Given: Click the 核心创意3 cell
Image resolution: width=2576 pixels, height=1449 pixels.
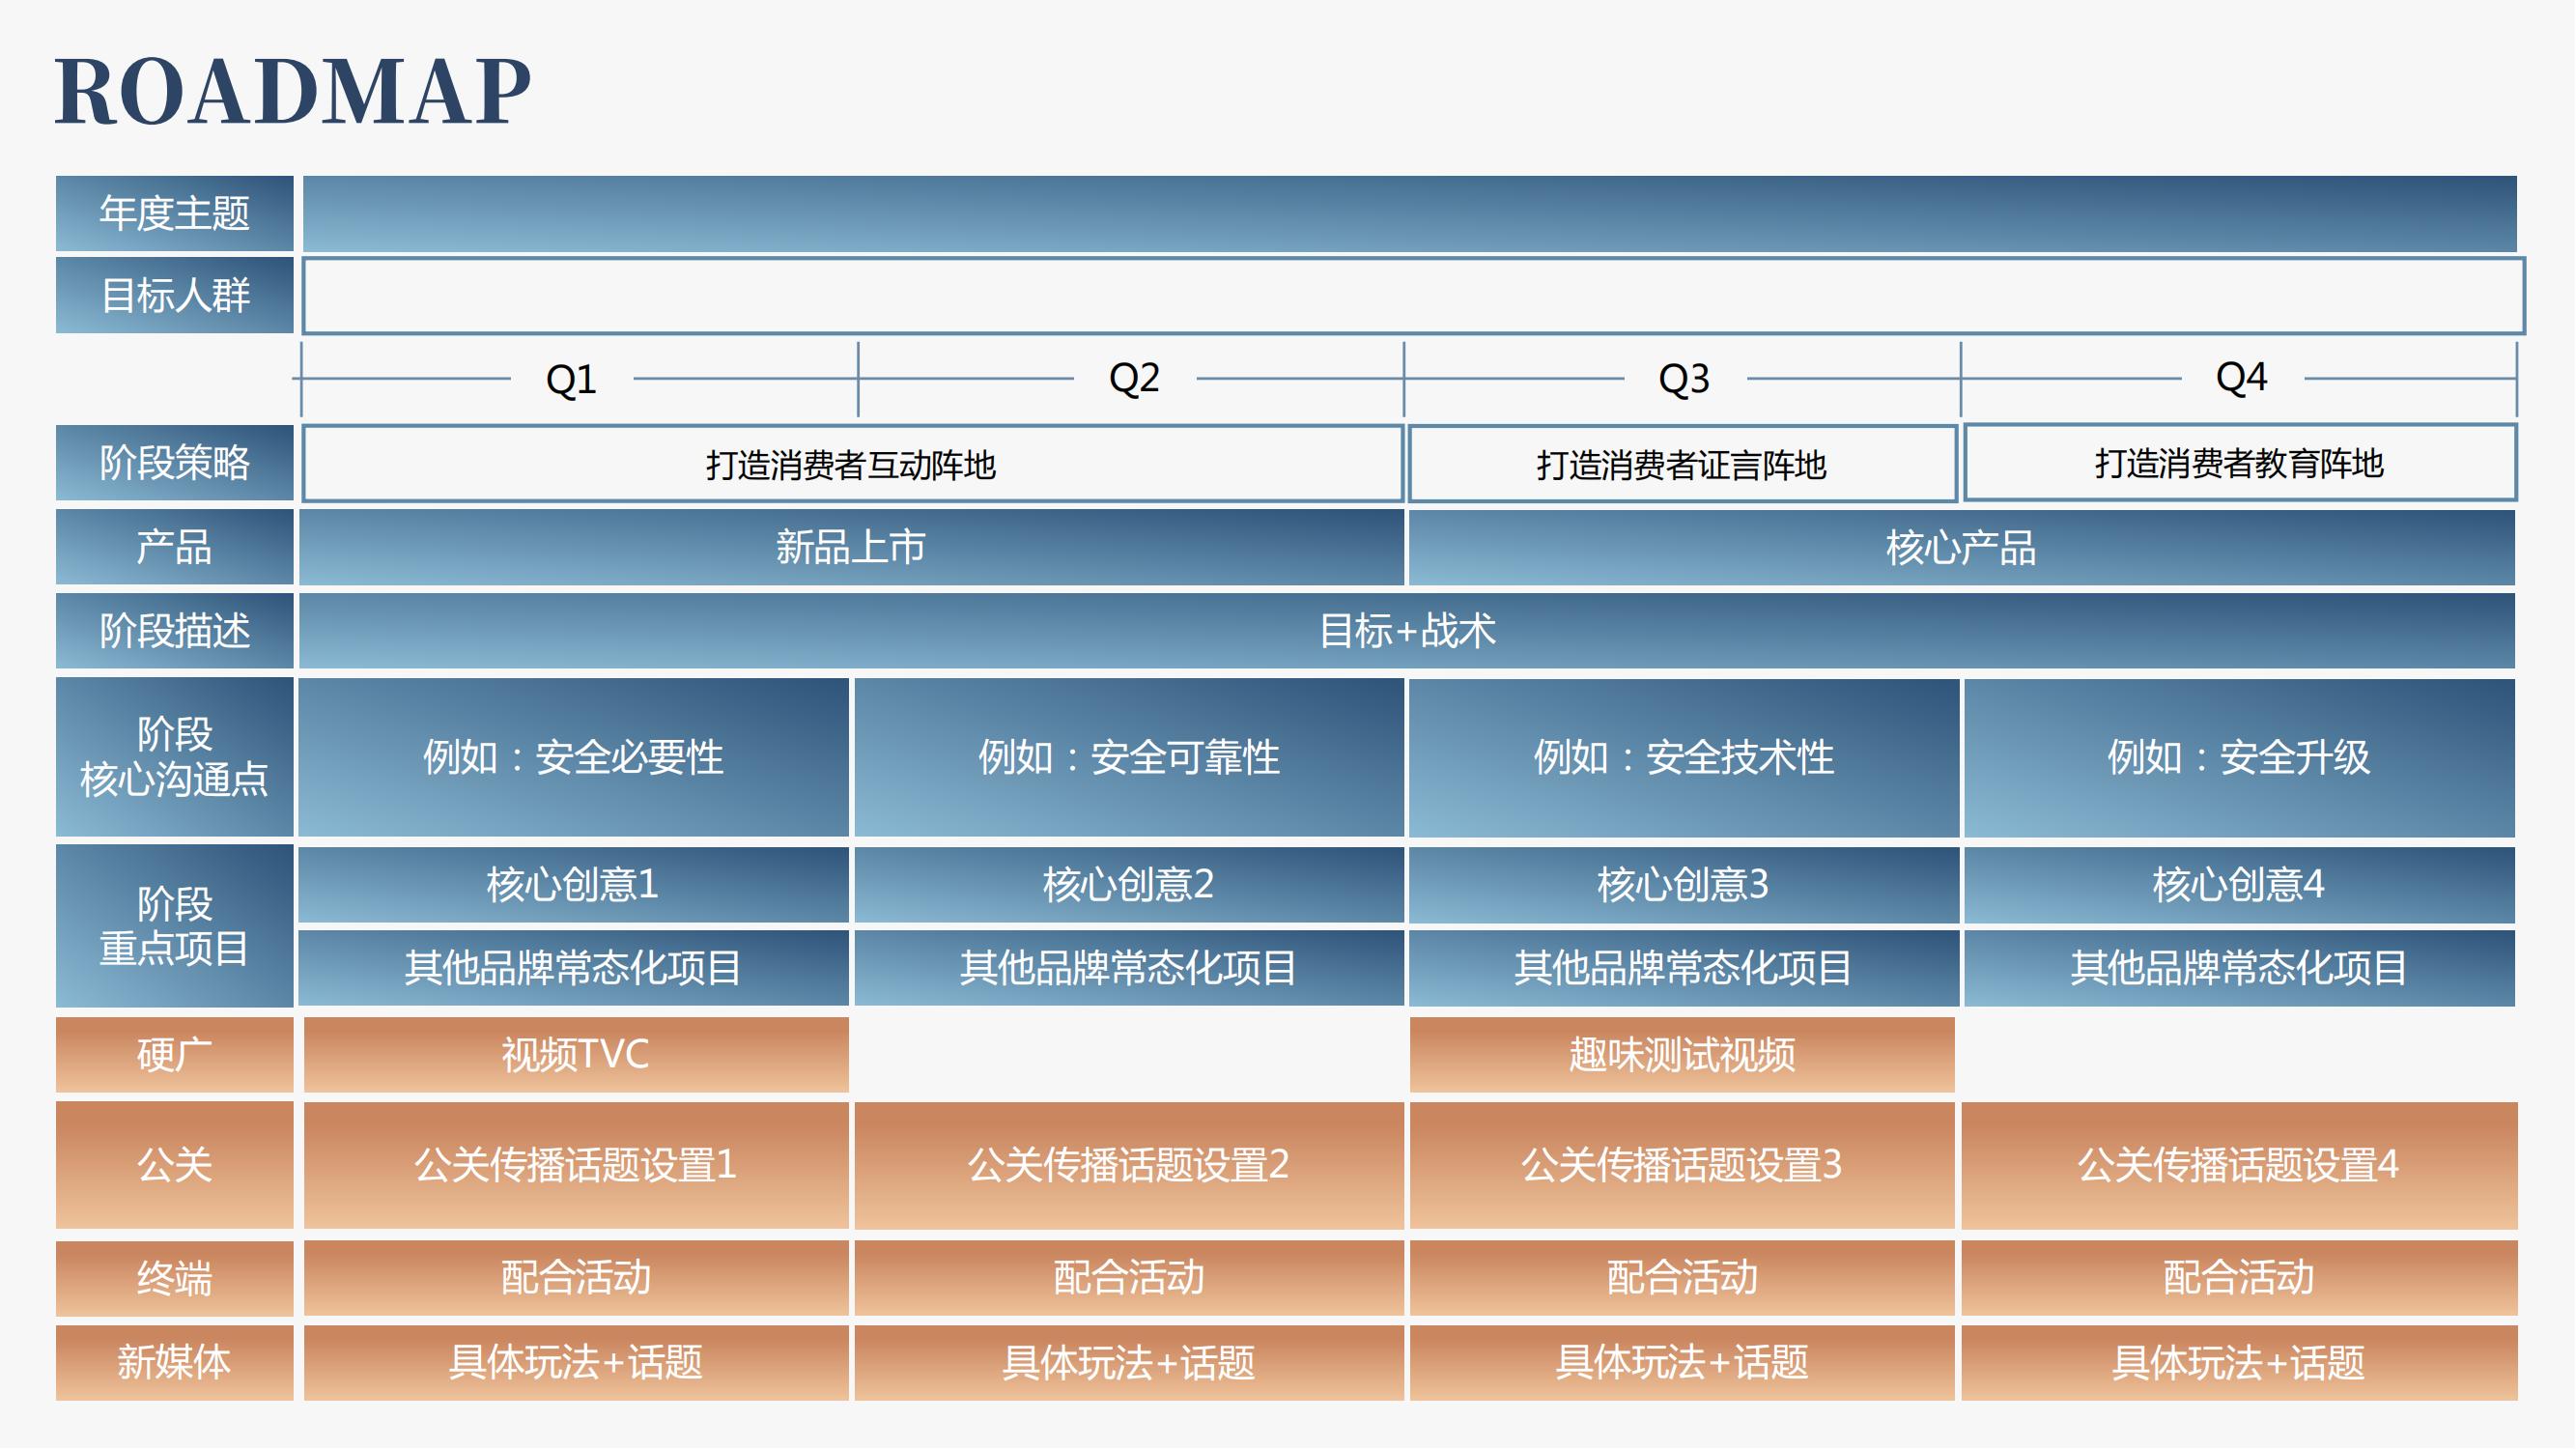Looking at the screenshot, I should click(1684, 884).
